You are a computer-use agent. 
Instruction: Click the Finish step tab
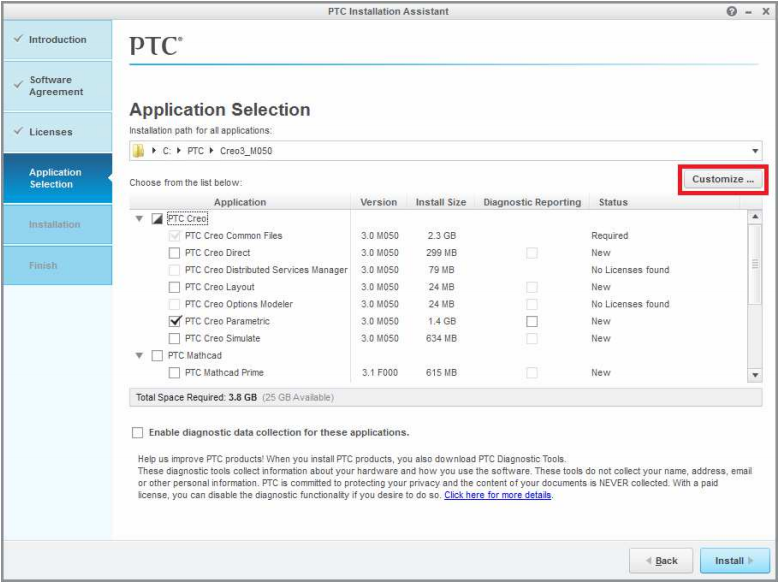(x=58, y=266)
